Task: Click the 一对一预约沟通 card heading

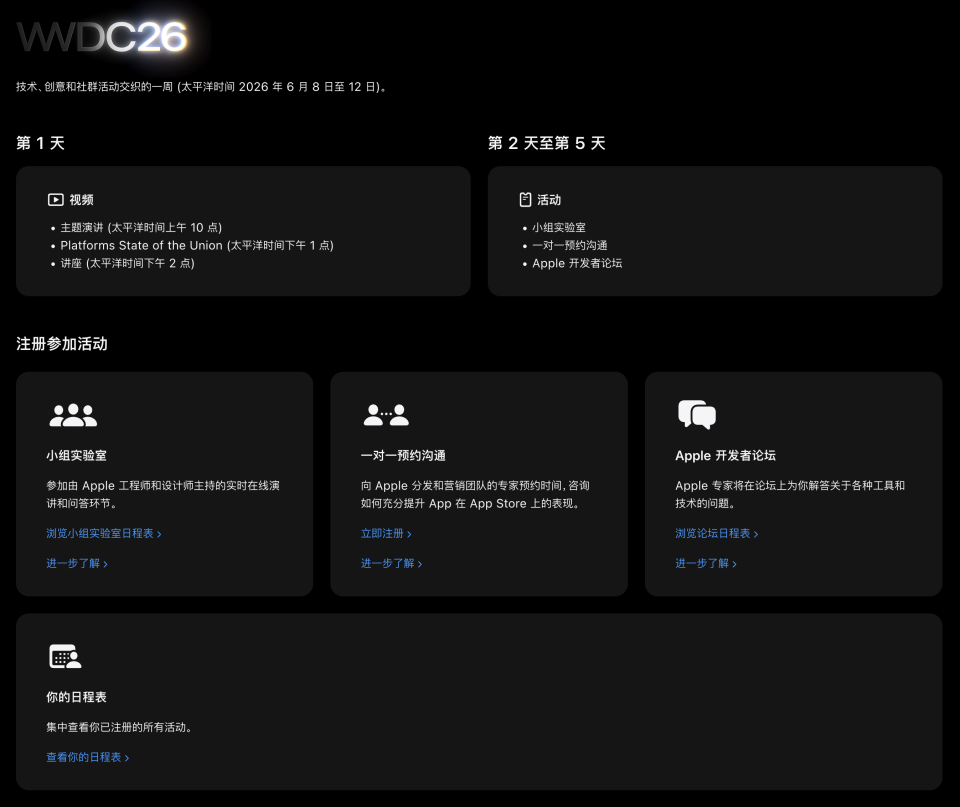Action: pyautogui.click(x=403, y=456)
